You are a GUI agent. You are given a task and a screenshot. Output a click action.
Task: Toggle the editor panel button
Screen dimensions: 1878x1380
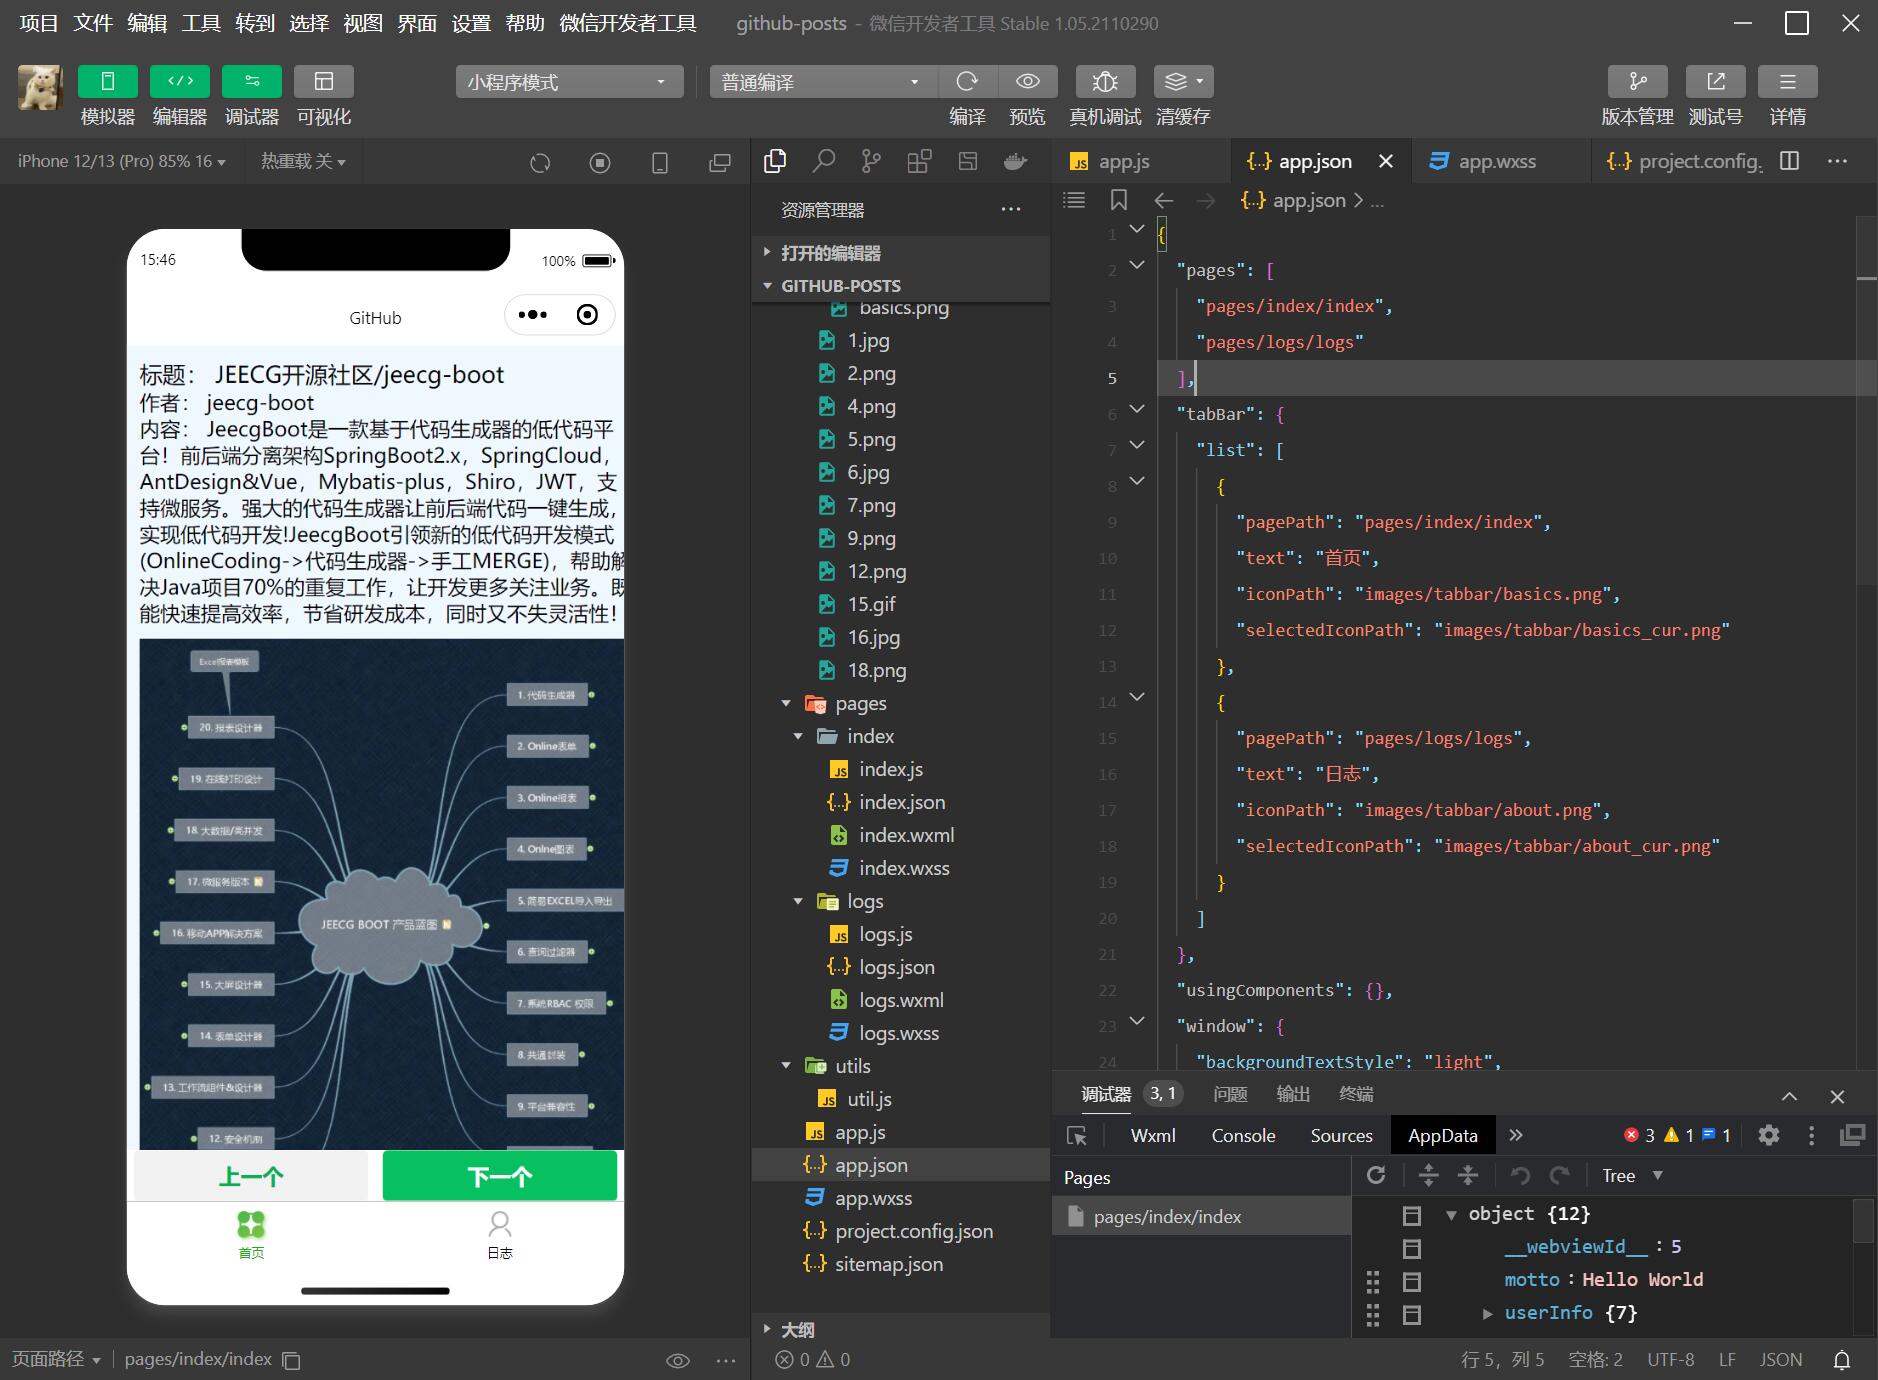(x=180, y=82)
